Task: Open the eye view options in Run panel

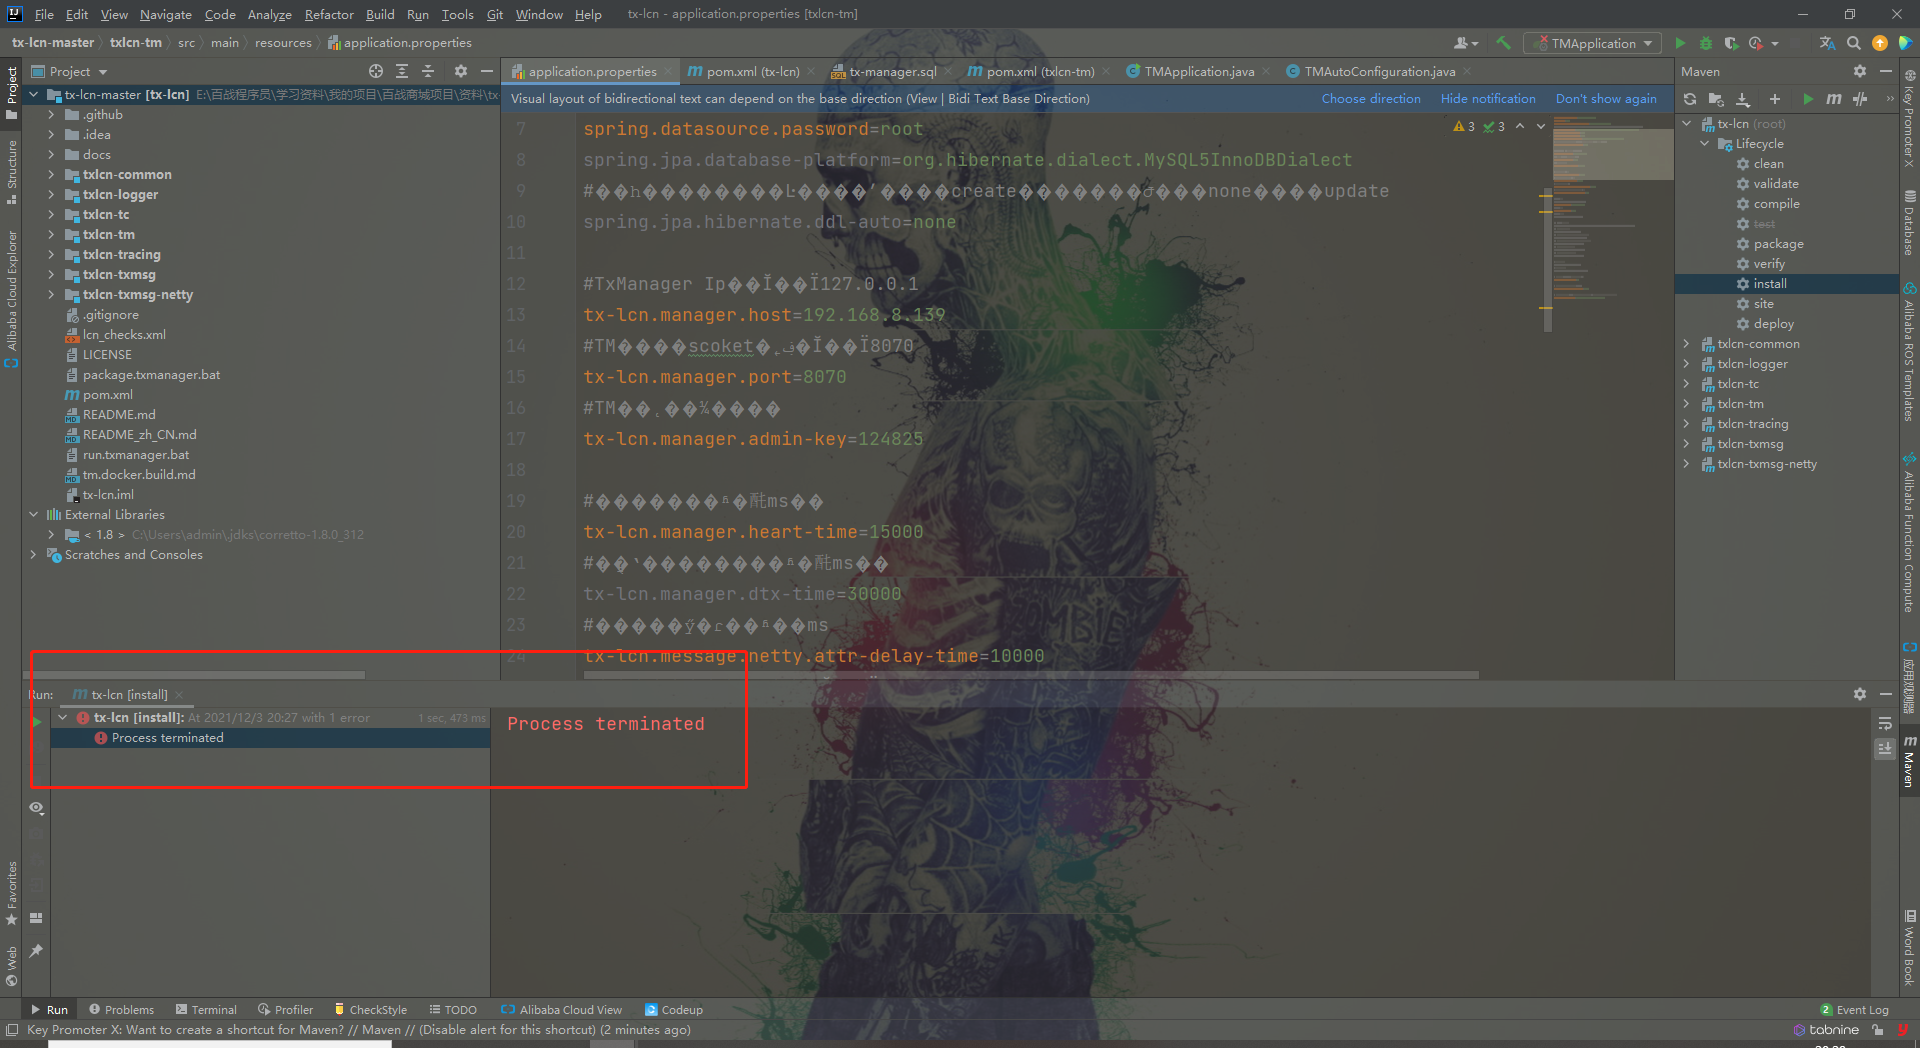Action: pyautogui.click(x=37, y=808)
